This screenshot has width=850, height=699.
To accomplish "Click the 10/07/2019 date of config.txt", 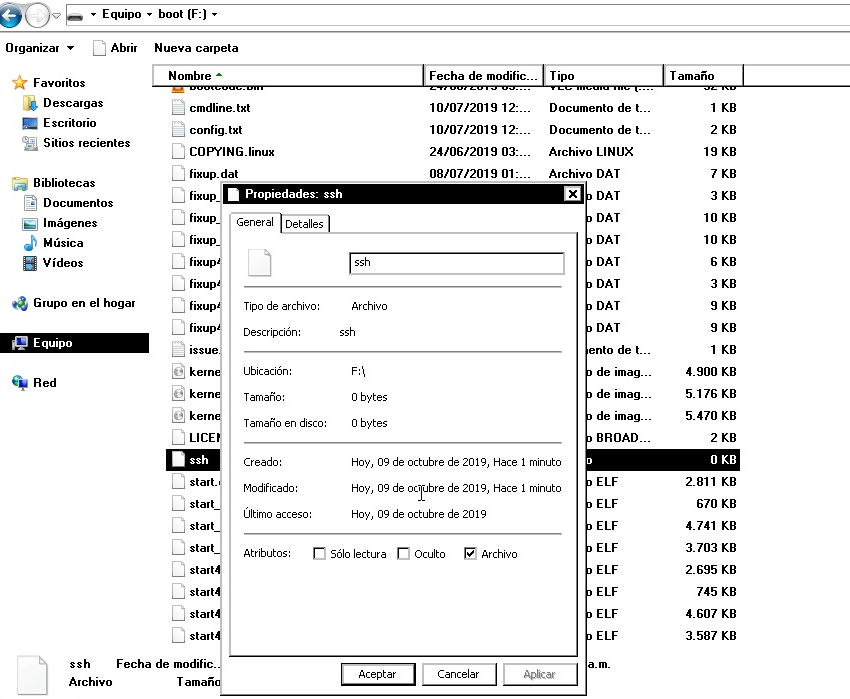I will [480, 130].
